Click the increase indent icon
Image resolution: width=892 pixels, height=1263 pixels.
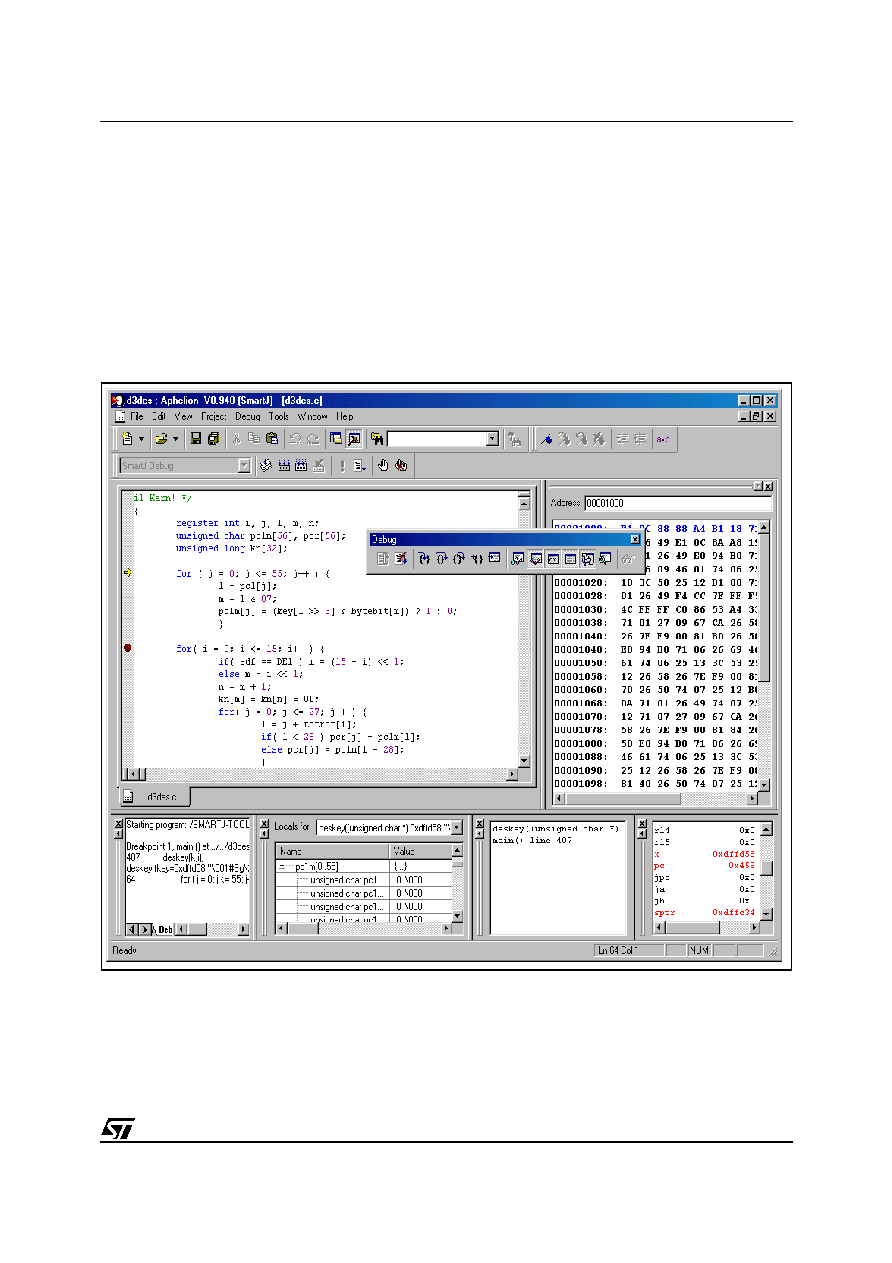point(623,438)
